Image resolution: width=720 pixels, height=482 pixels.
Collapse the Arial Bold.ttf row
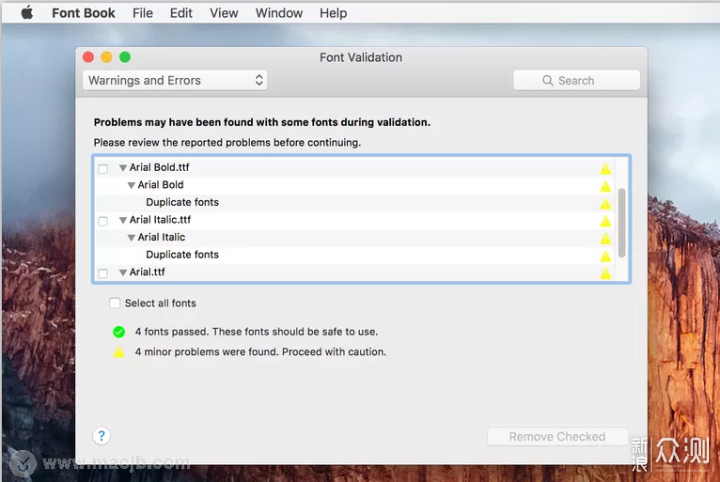pos(123,168)
